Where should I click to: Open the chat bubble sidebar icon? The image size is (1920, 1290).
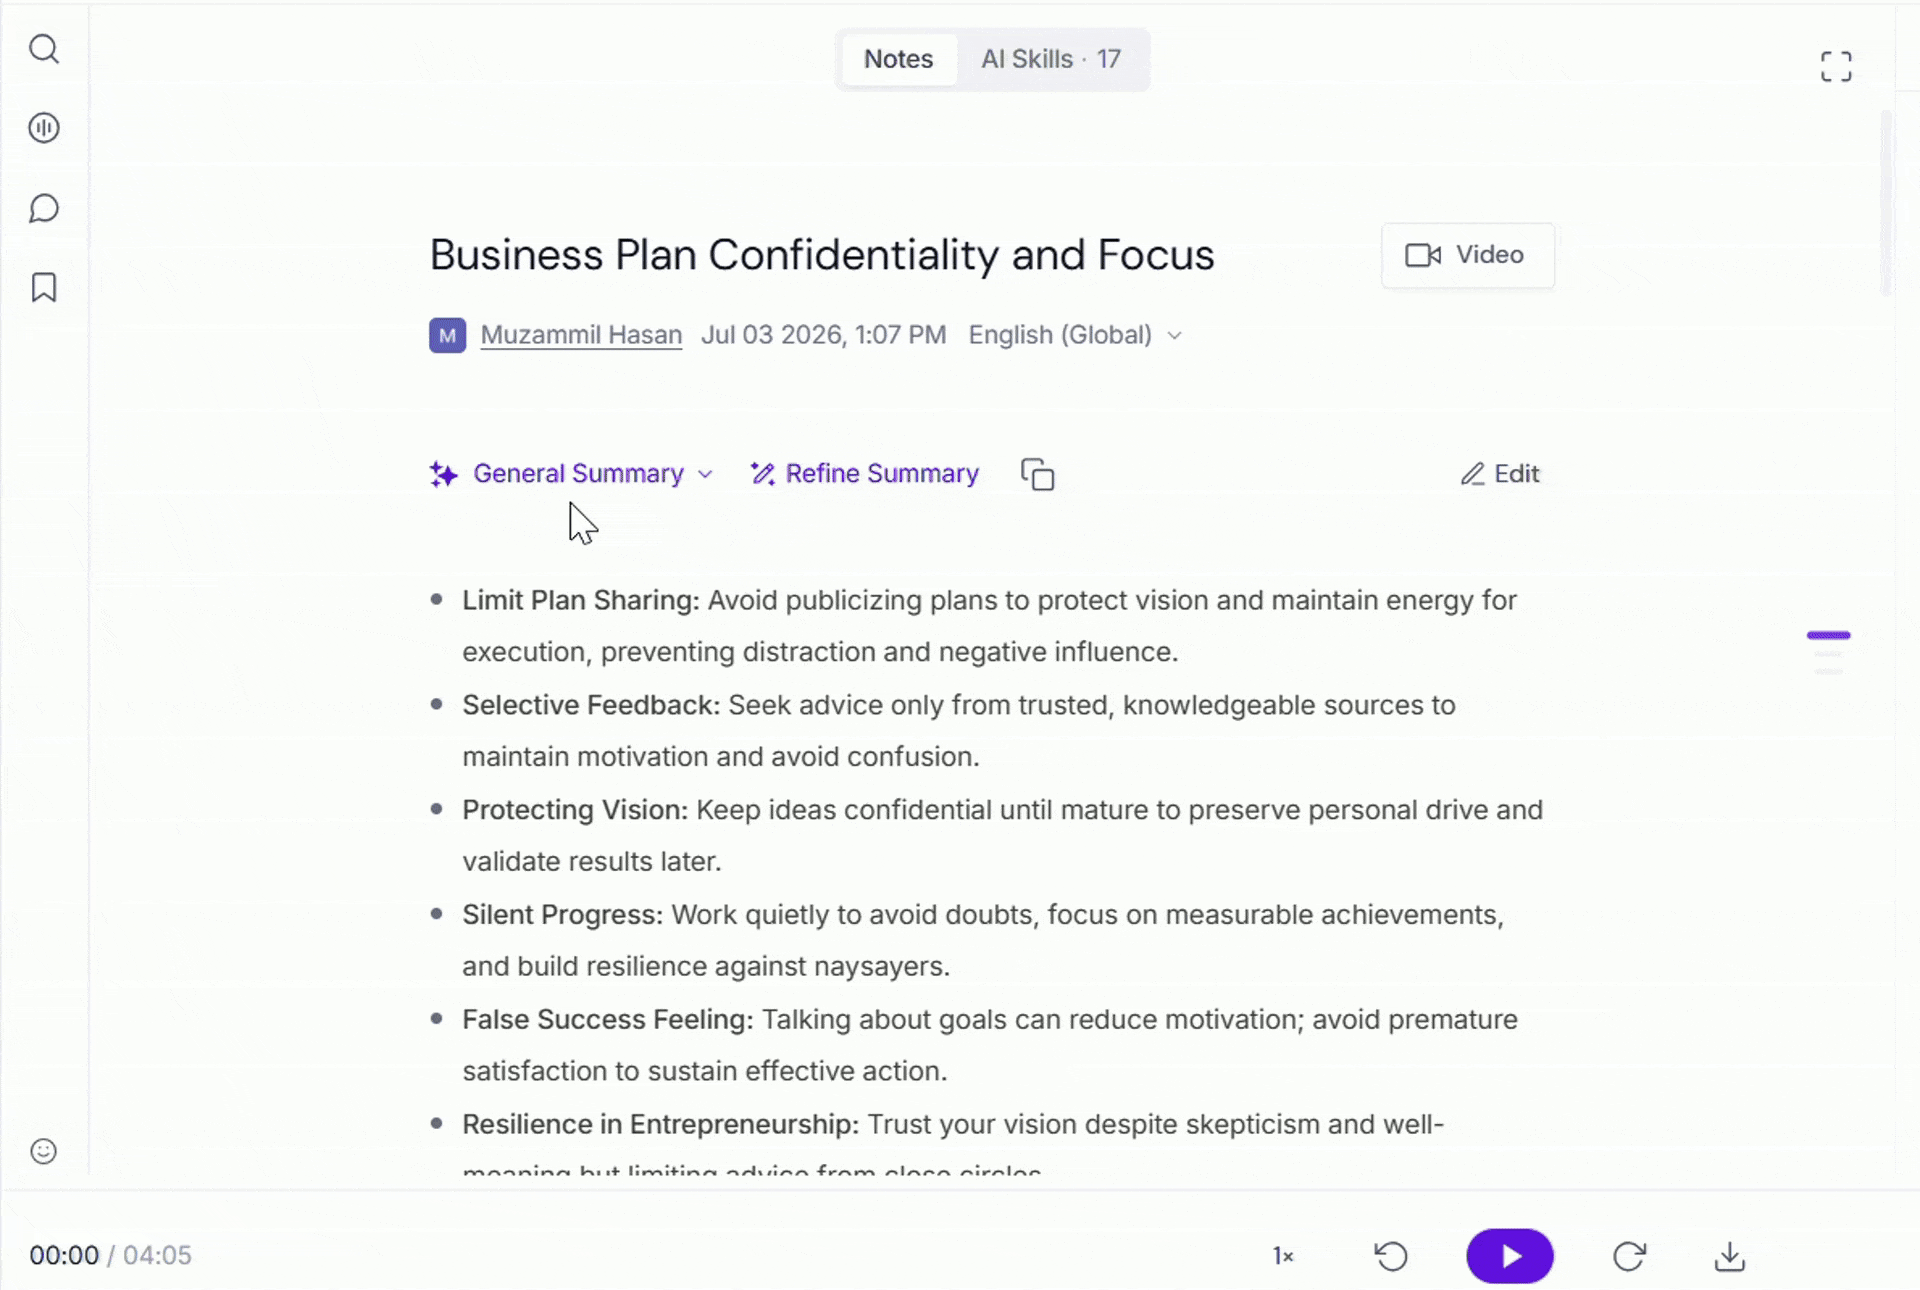[x=44, y=208]
